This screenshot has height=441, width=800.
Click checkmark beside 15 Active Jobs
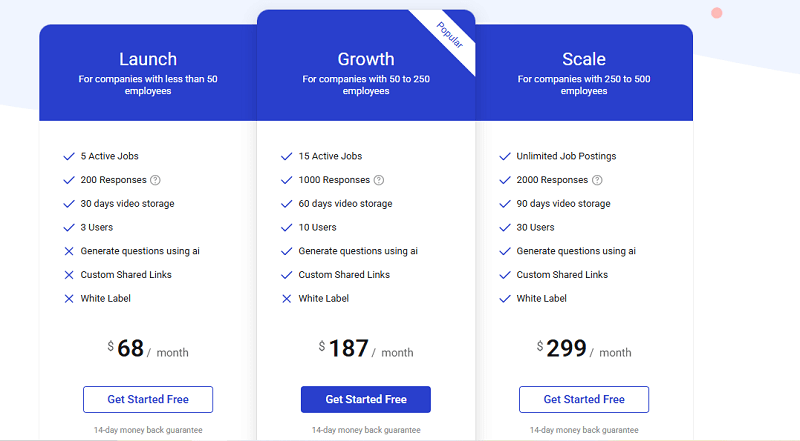click(287, 156)
